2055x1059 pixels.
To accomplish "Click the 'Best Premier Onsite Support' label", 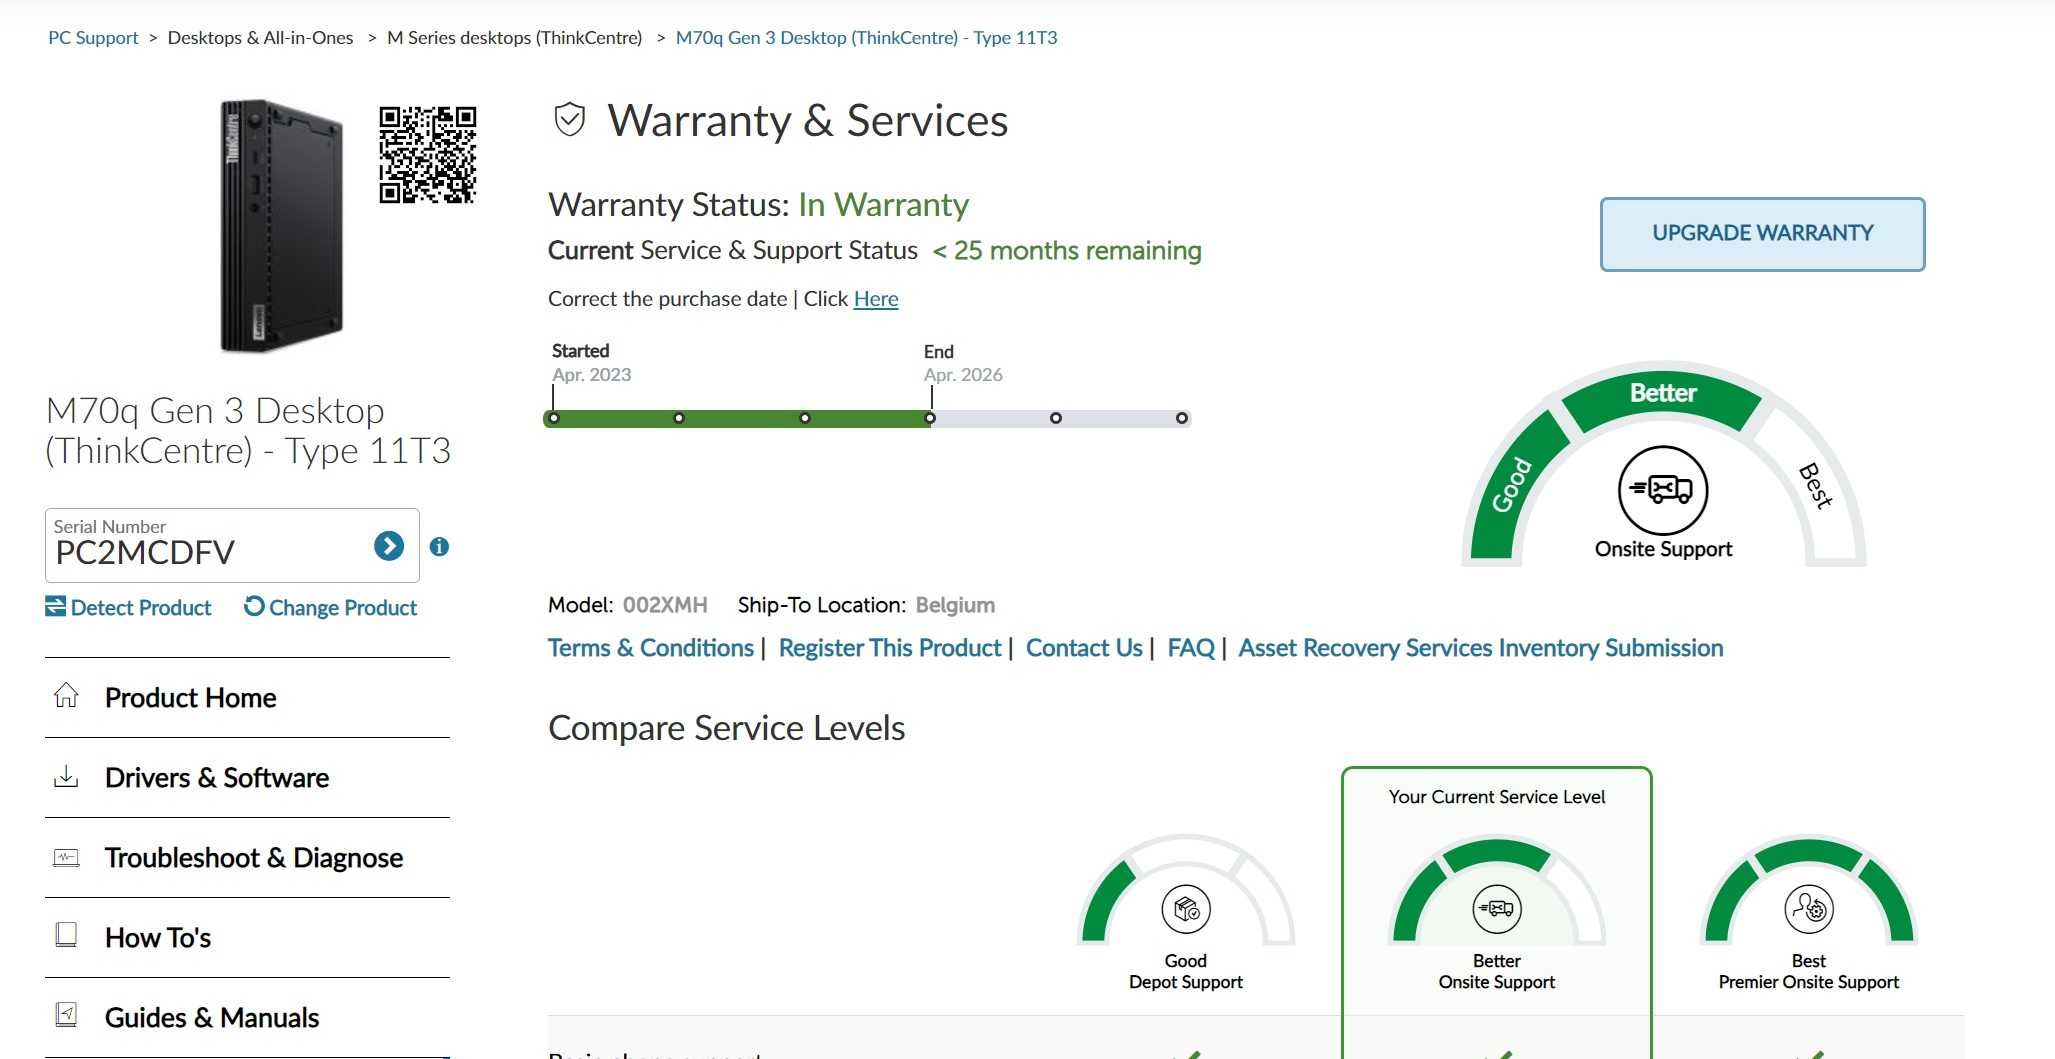I will tap(1809, 971).
